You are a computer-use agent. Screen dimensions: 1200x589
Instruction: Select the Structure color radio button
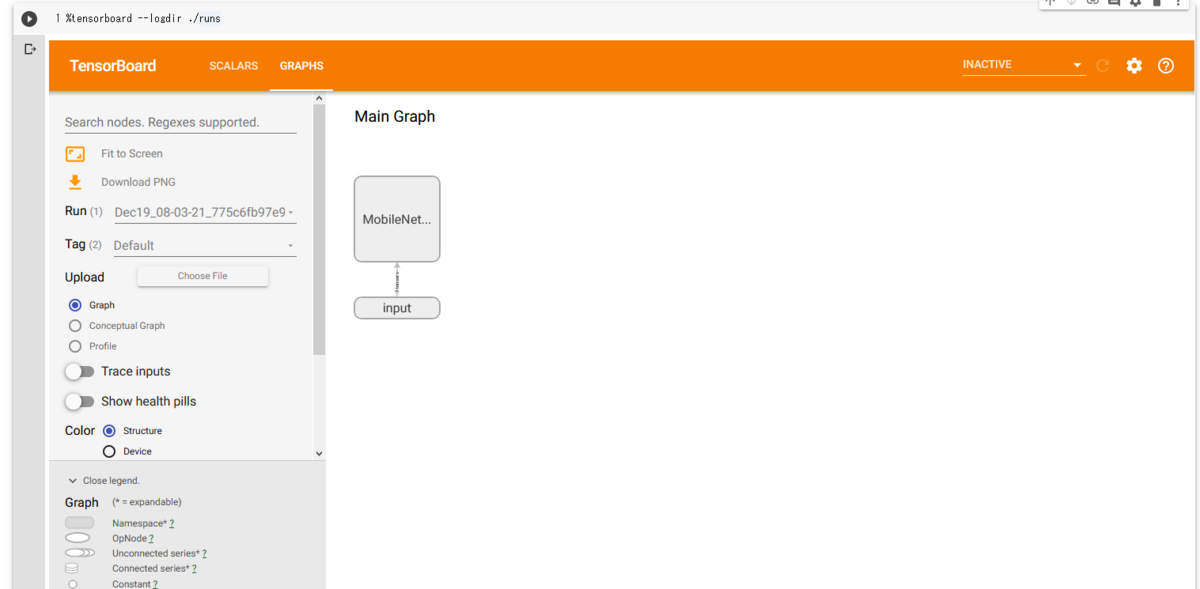click(x=109, y=431)
